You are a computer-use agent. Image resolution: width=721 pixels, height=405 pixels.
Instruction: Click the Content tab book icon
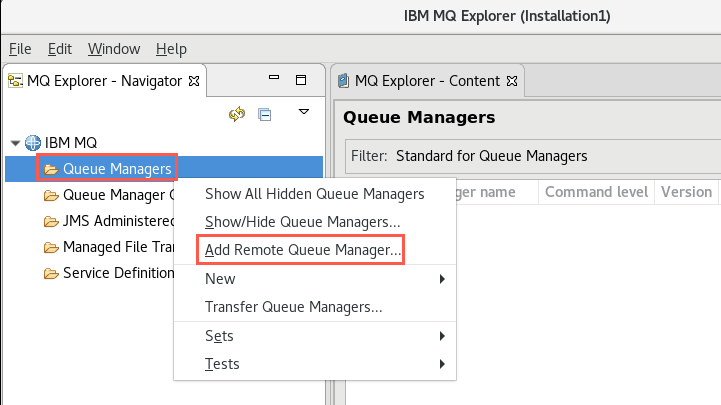click(343, 81)
